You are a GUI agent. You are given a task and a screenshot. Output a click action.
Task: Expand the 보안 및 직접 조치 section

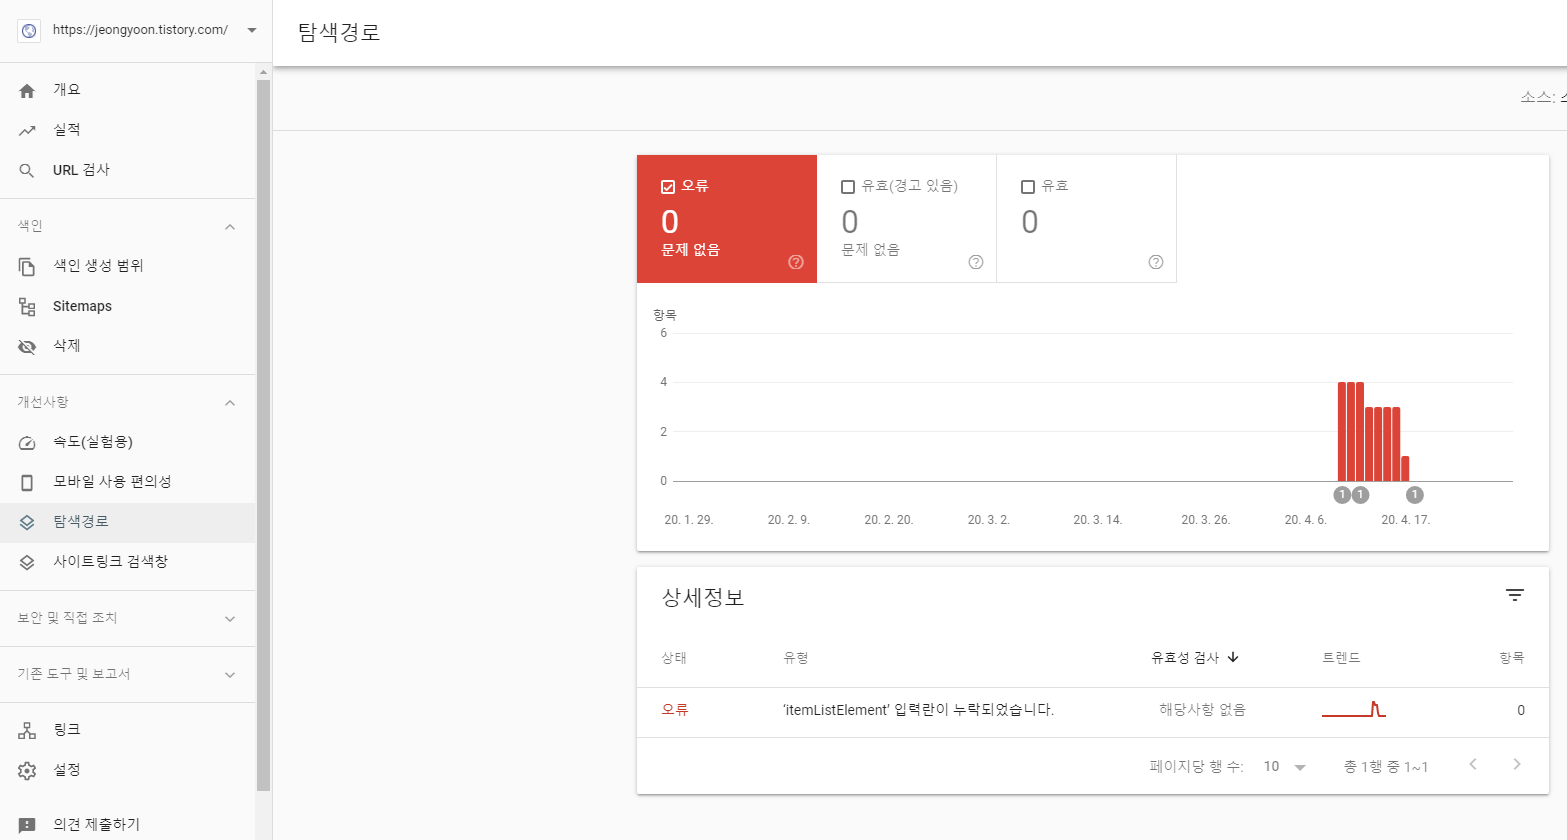(x=230, y=619)
